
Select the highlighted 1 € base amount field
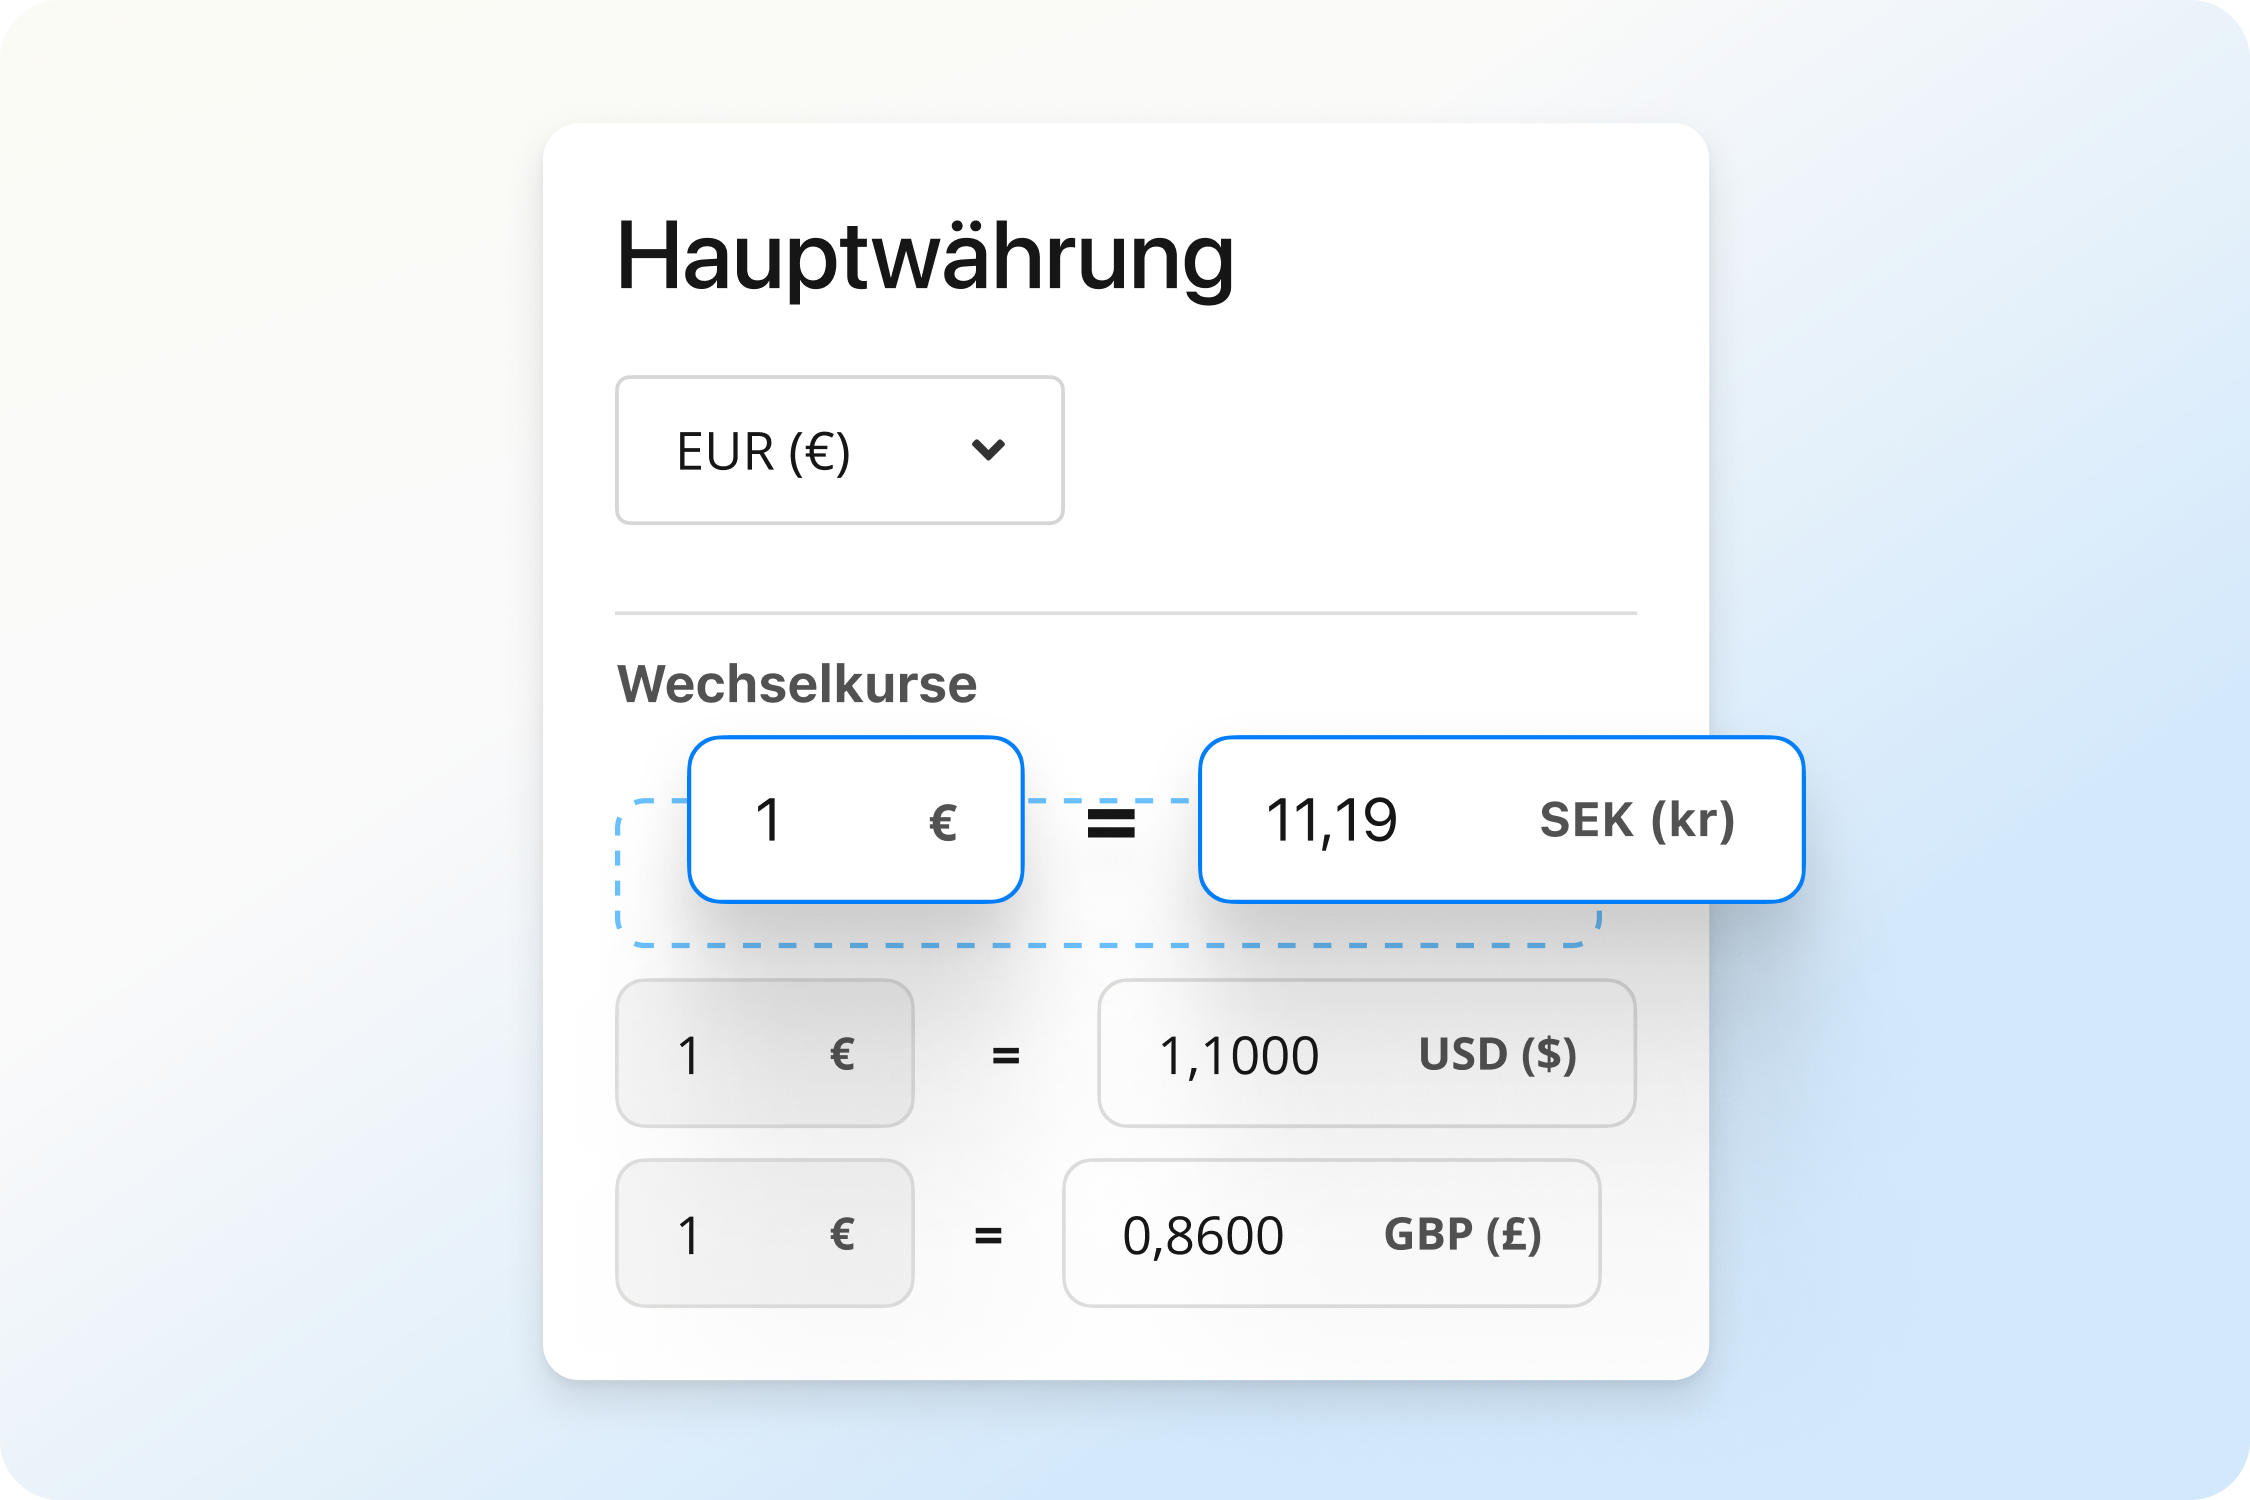(856, 820)
